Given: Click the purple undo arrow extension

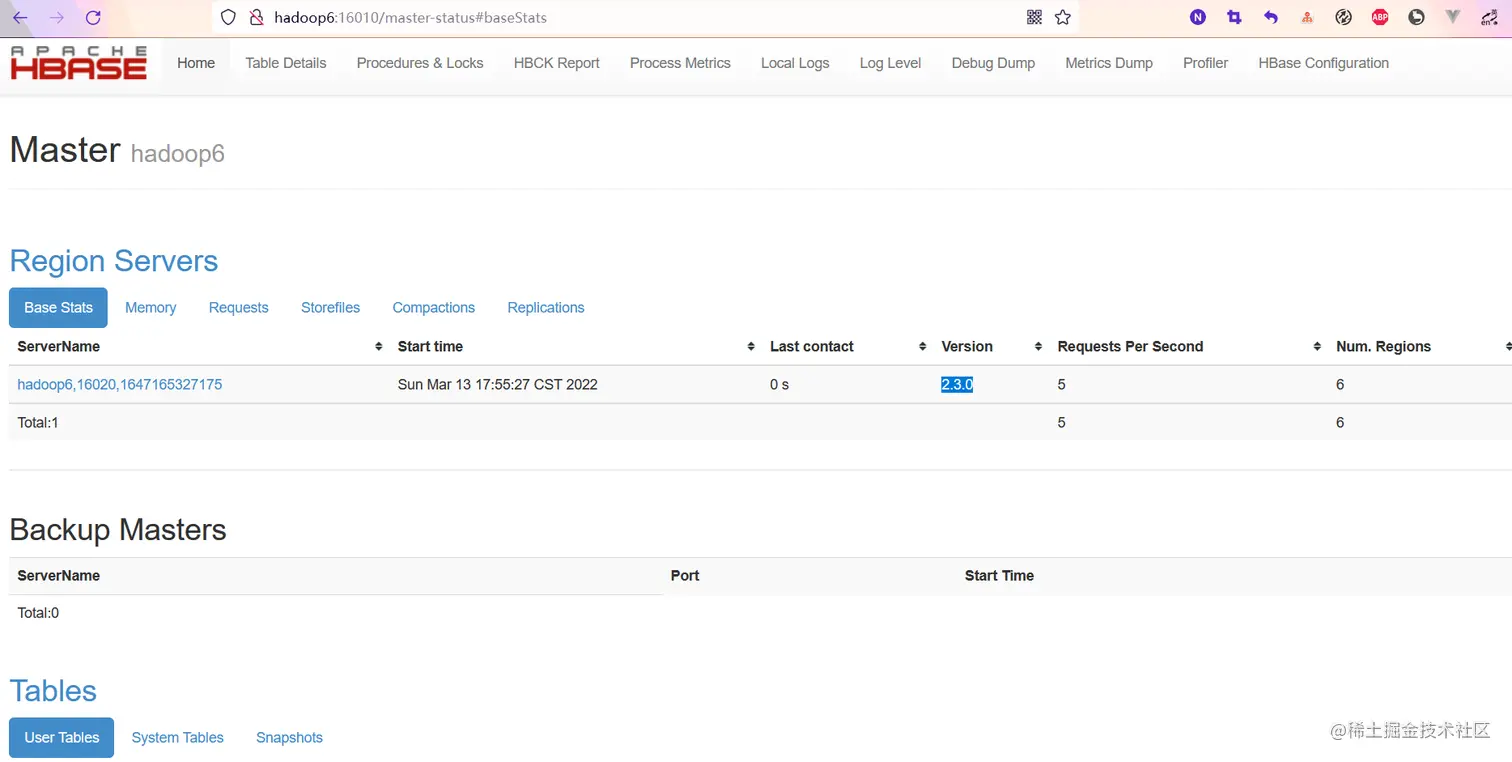Looking at the screenshot, I should click(x=1271, y=17).
